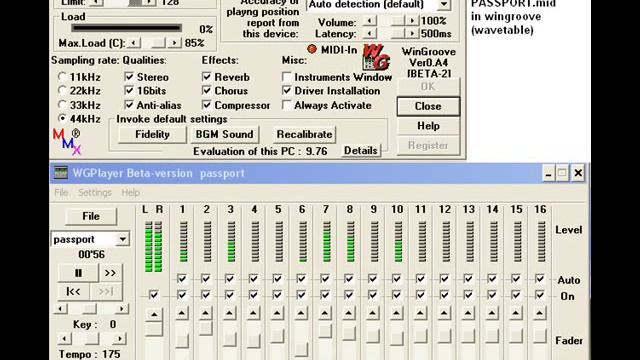Toggle the Stereo quality checkbox
This screenshot has width=640, height=360.
click(x=129, y=76)
